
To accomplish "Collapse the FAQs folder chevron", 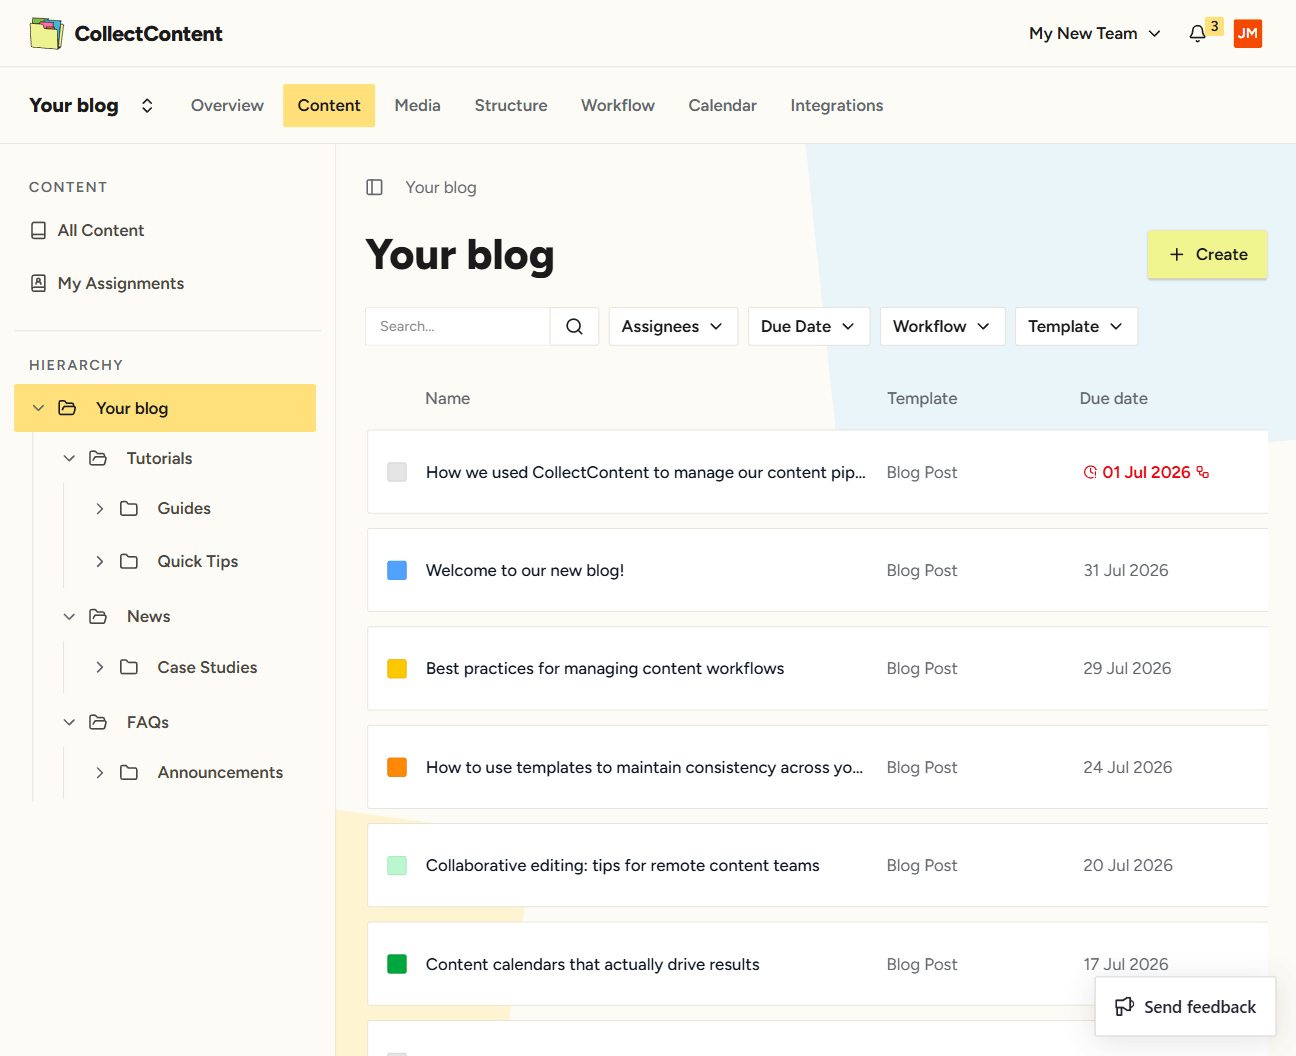I will 69,722.
